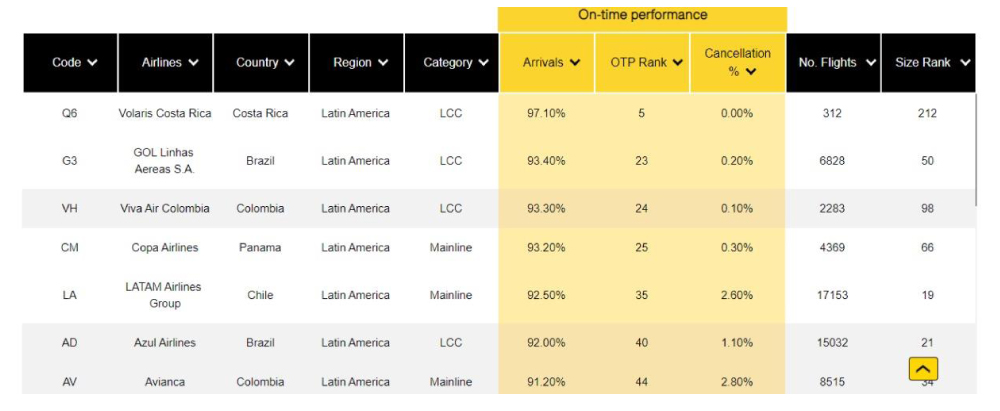Open the OTP Rank header dropdown
Viewport: 1000px width, 411px height.
click(678, 63)
